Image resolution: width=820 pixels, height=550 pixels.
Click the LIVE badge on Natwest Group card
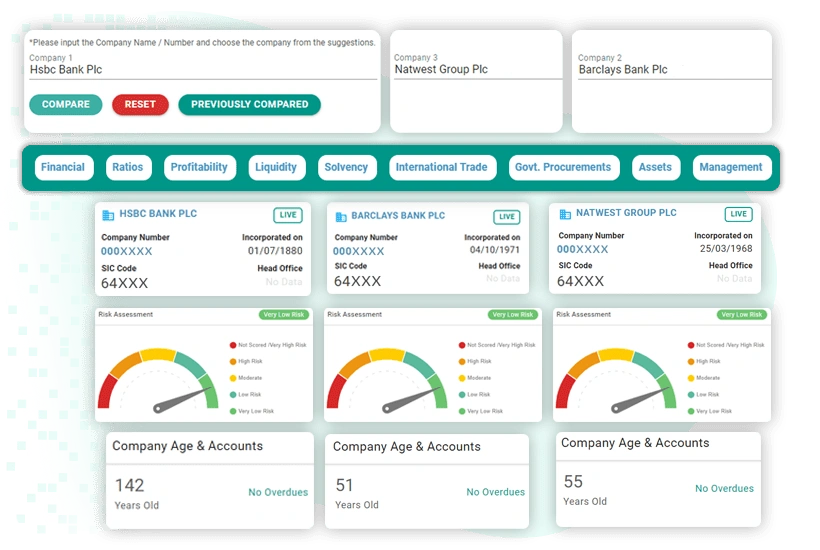[x=738, y=214]
